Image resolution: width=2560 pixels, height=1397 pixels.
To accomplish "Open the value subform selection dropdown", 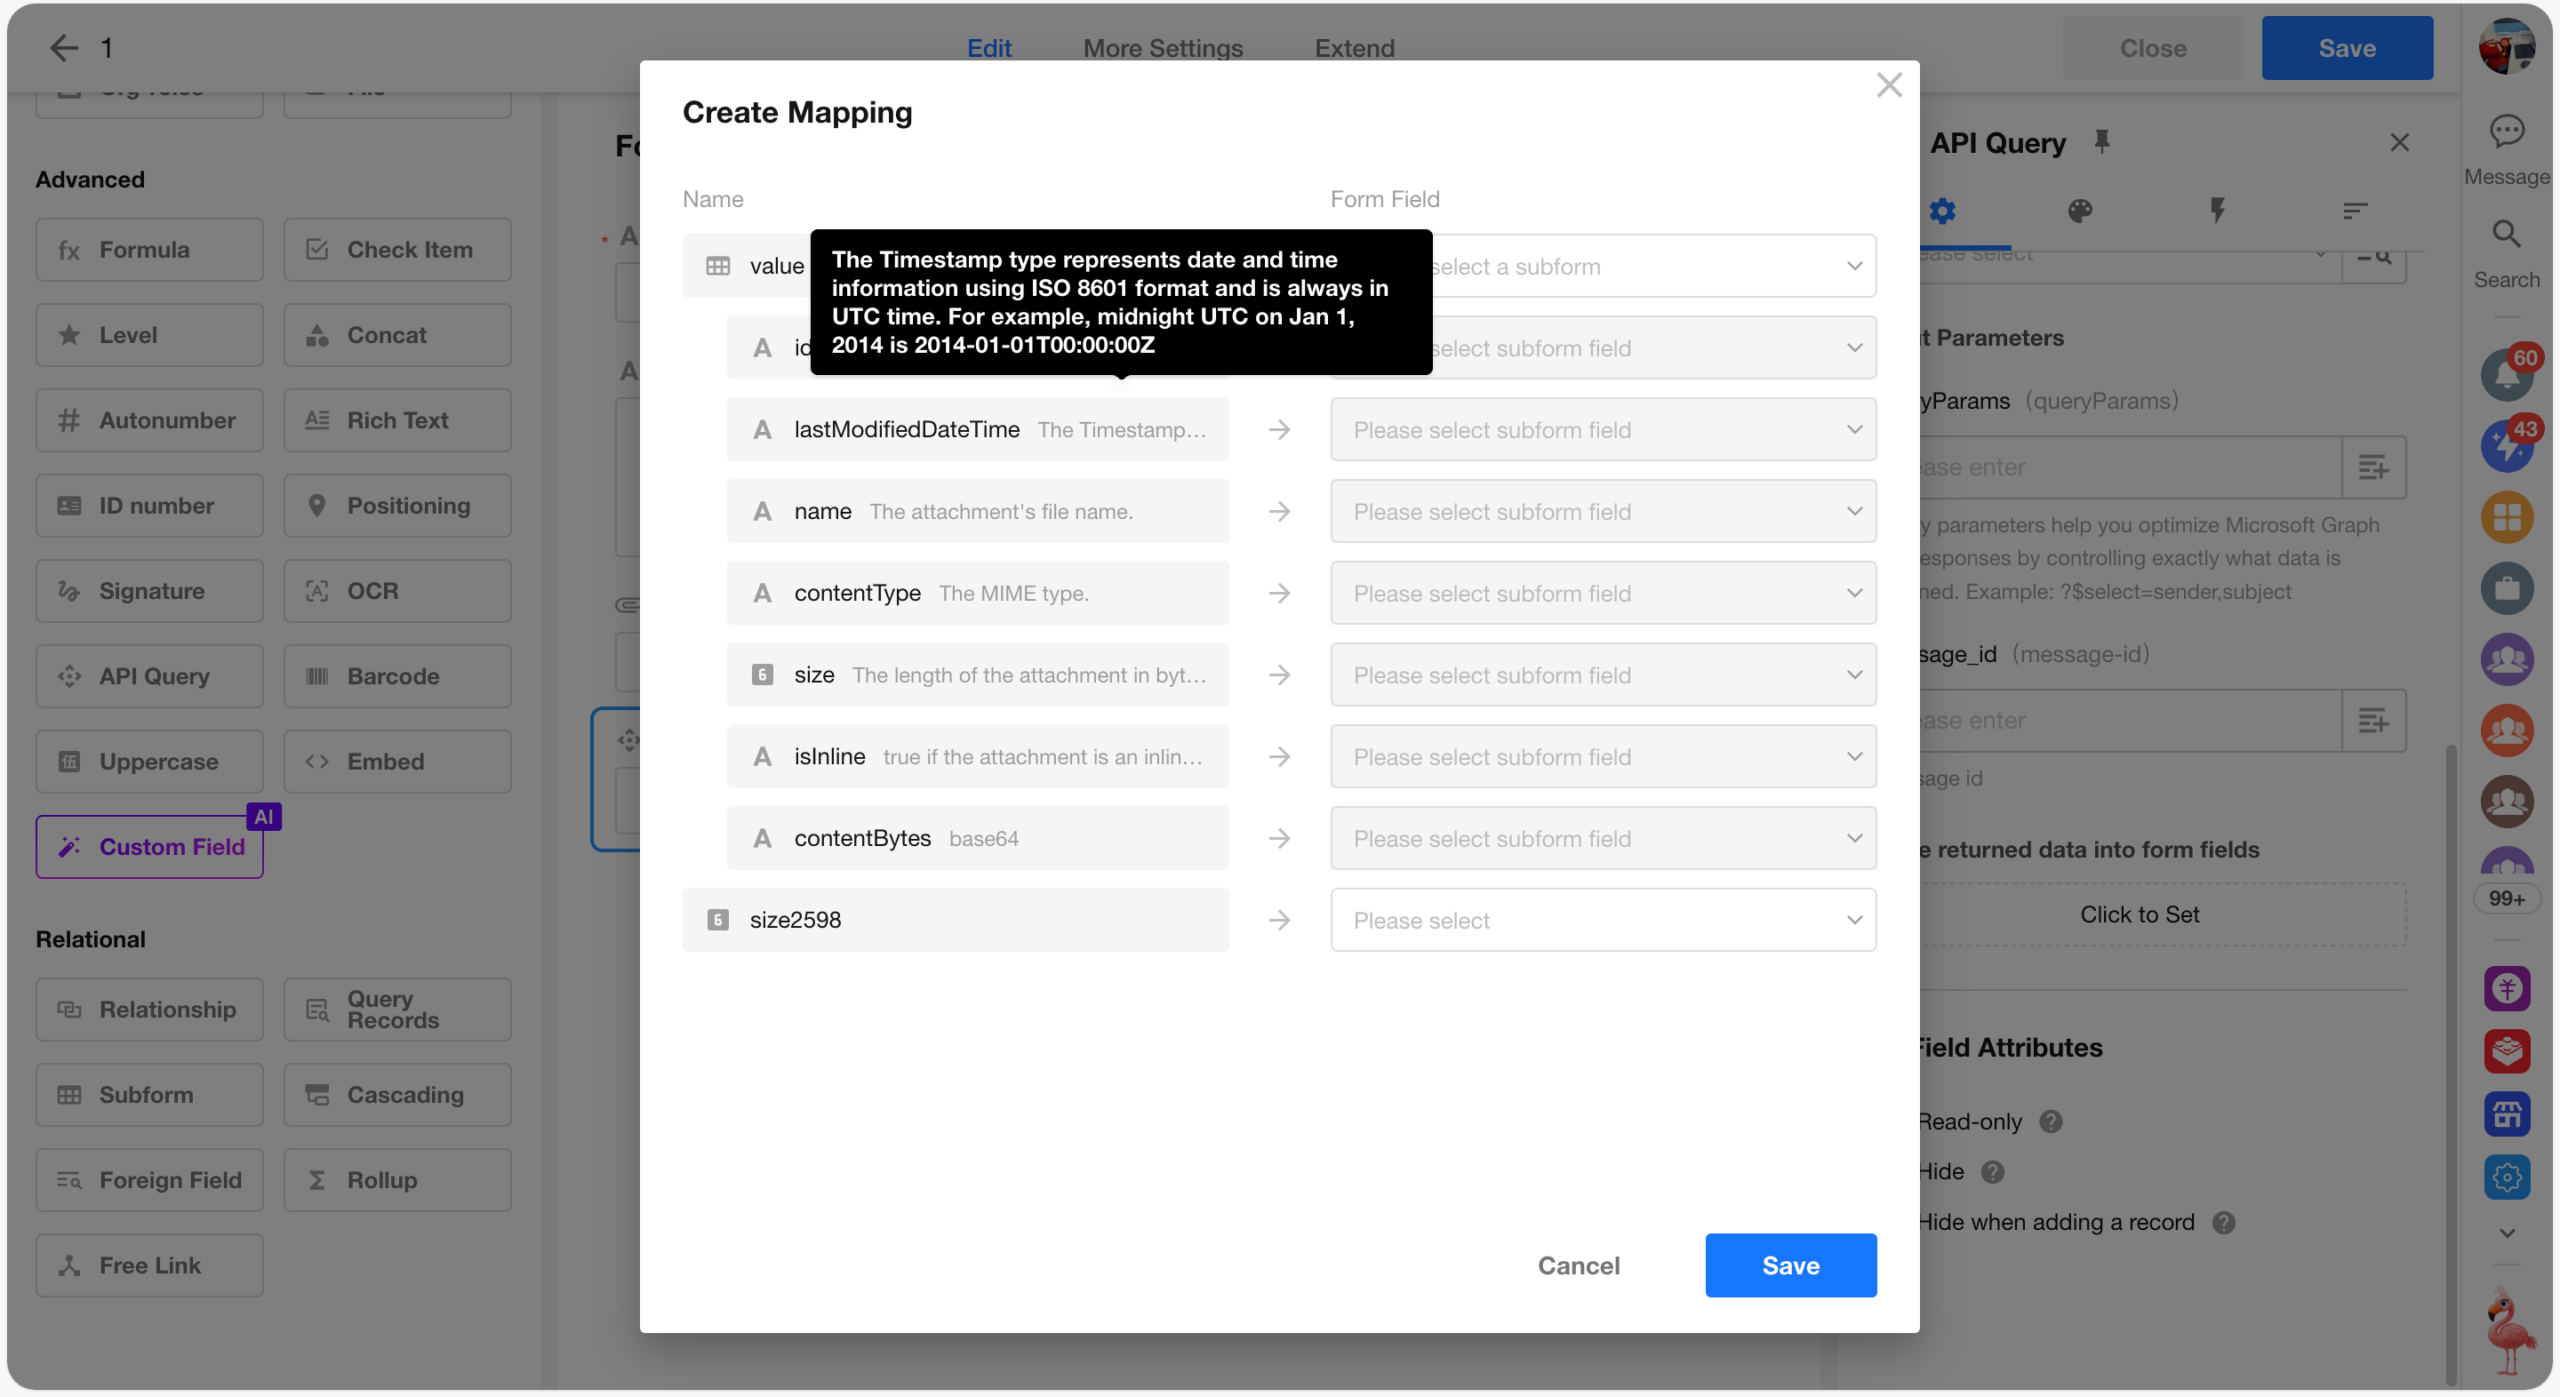I will pyautogui.click(x=1650, y=267).
